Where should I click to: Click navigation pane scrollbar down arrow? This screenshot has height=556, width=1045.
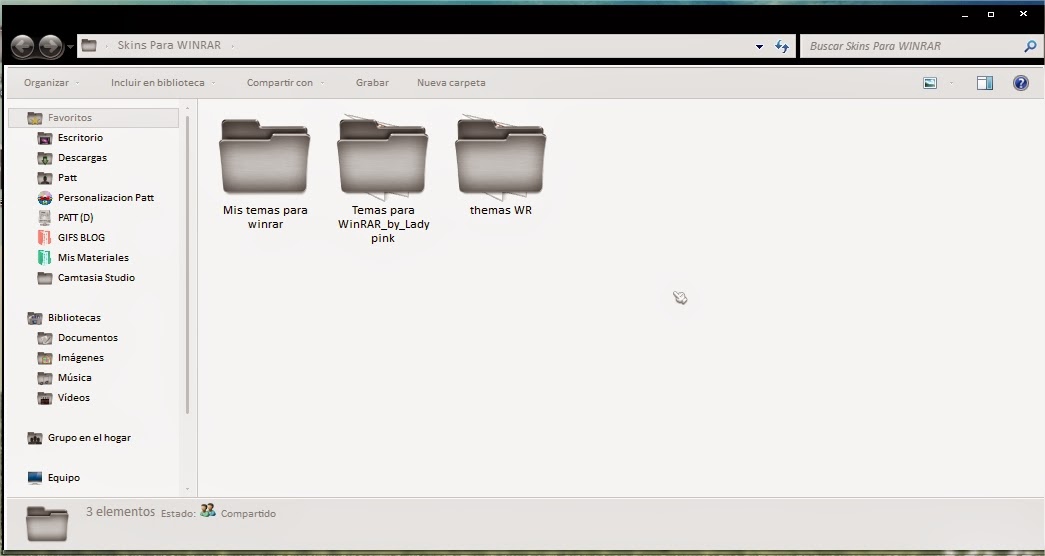pyautogui.click(x=188, y=490)
